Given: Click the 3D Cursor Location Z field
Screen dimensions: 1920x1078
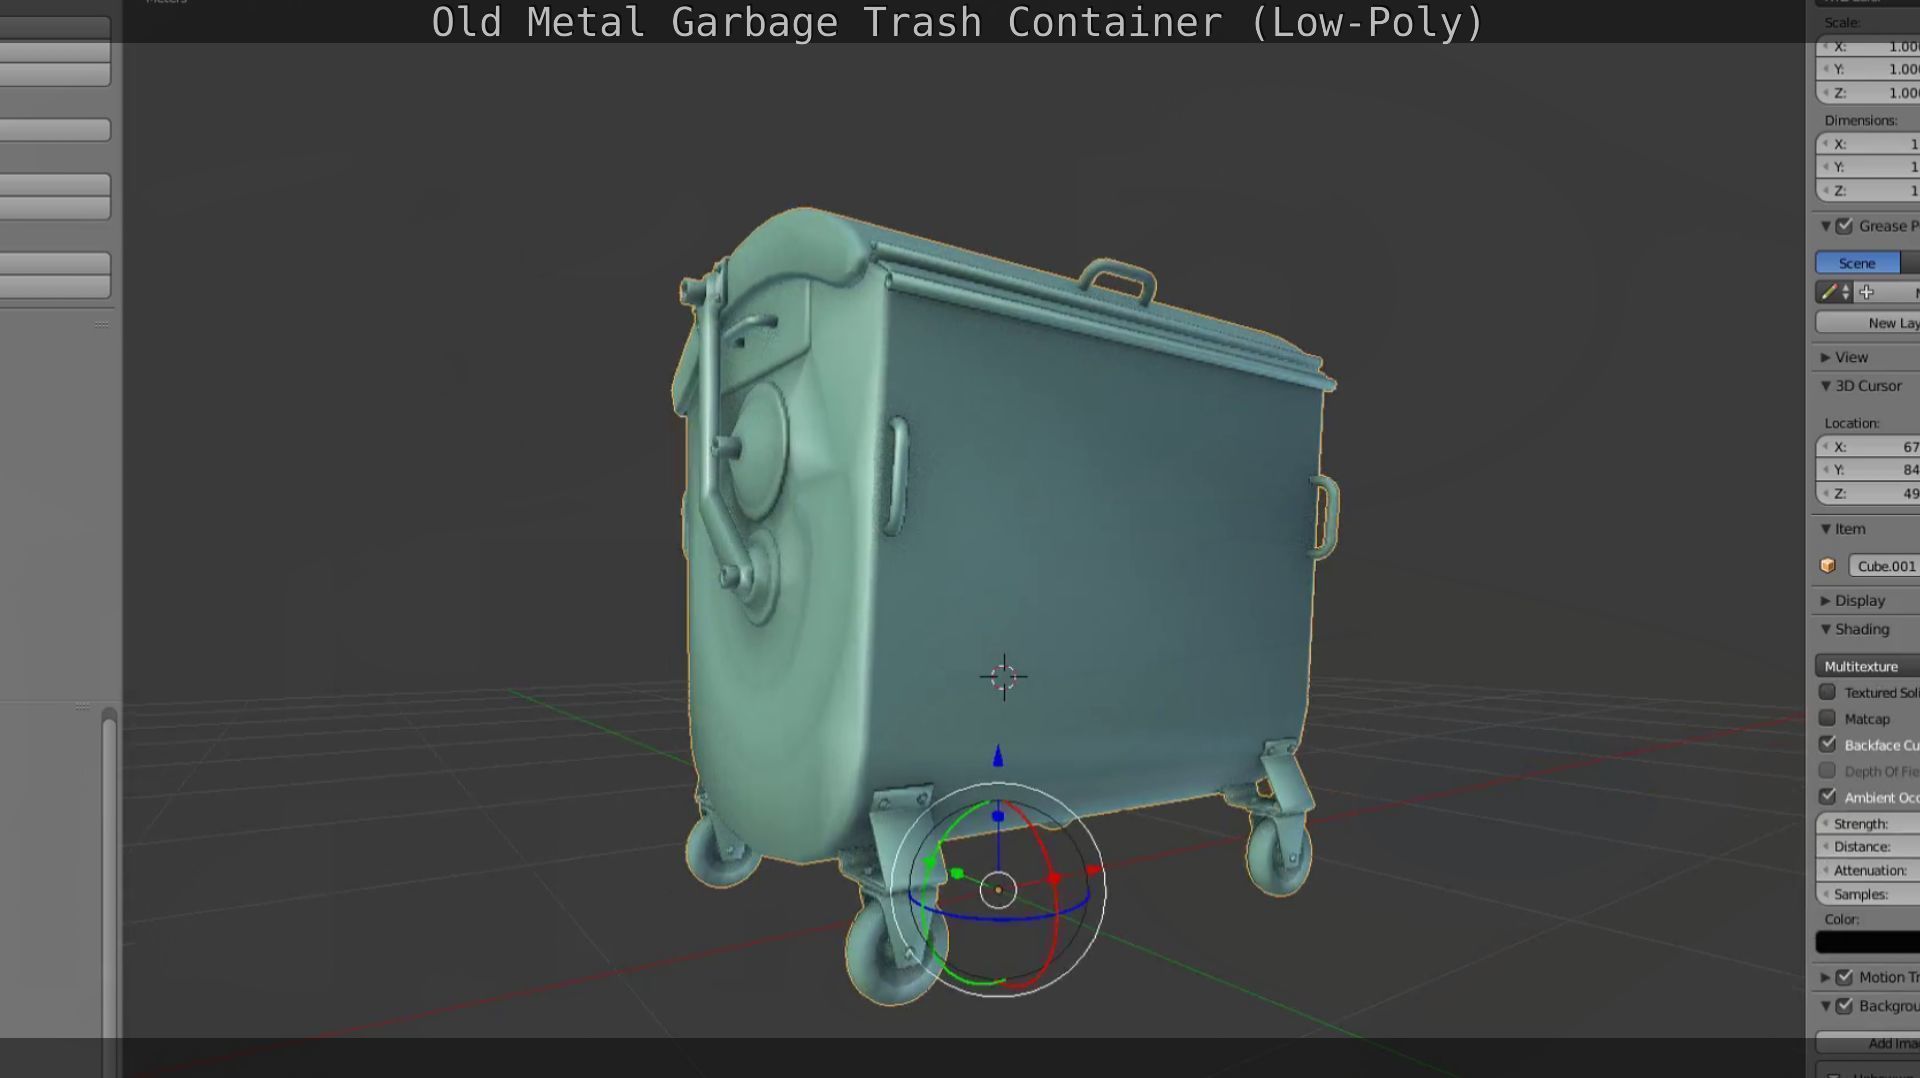Looking at the screenshot, I should pos(1867,494).
